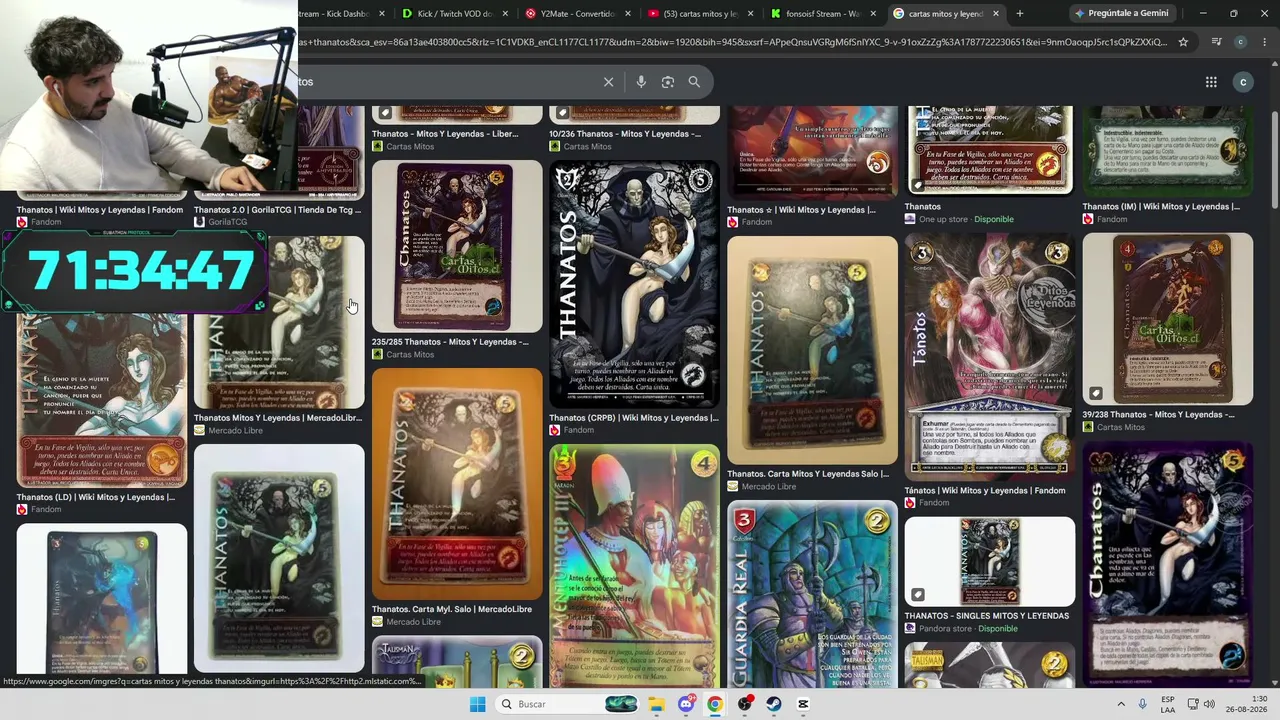Open 'THANATOS - SINGLES MITOS Y LEYENDAS' link
1280x720 pixels.
[987, 616]
